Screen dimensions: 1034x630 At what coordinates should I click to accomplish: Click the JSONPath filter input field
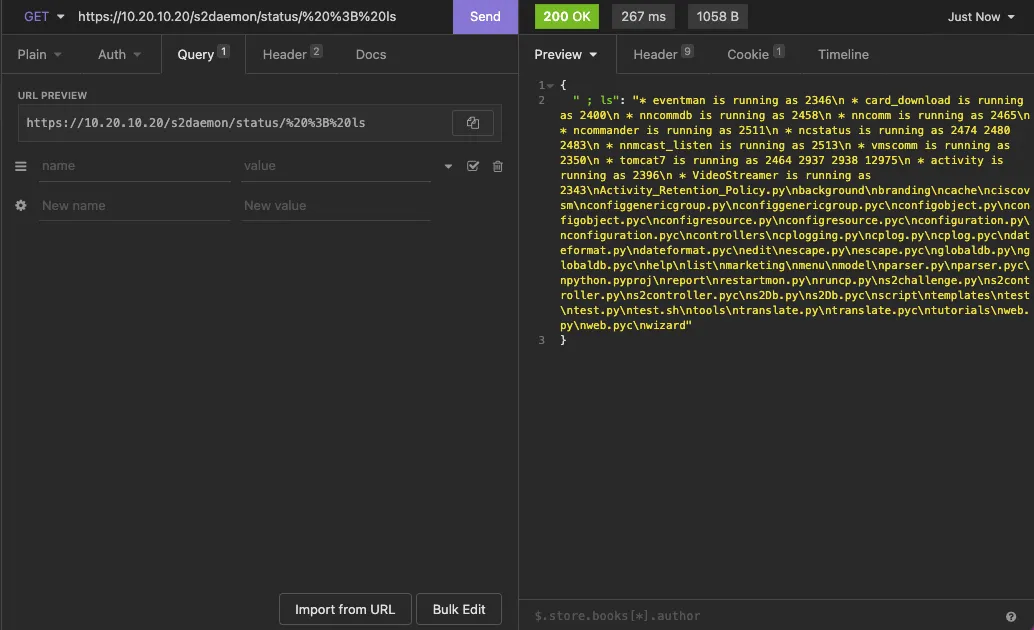(700, 614)
